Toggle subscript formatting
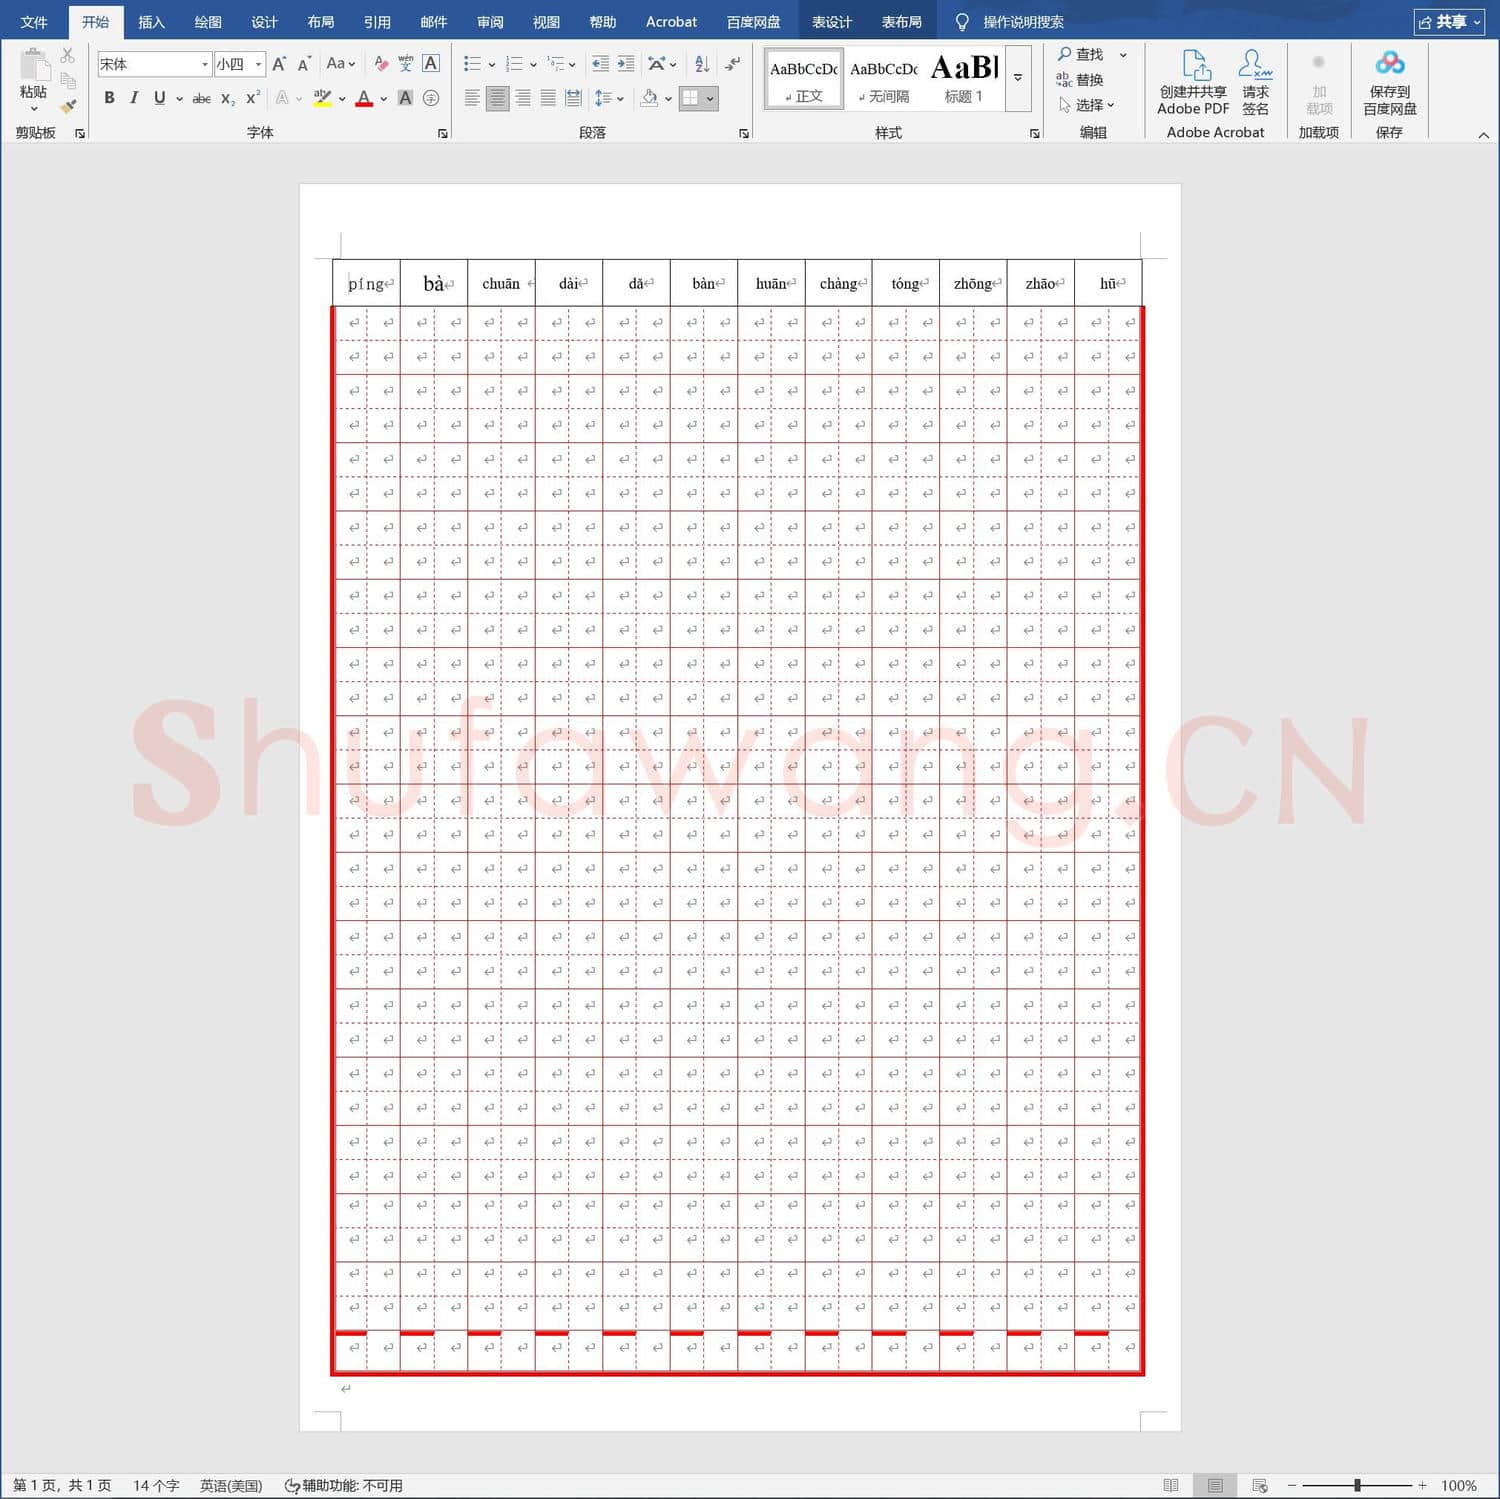1500x1499 pixels. tap(228, 98)
